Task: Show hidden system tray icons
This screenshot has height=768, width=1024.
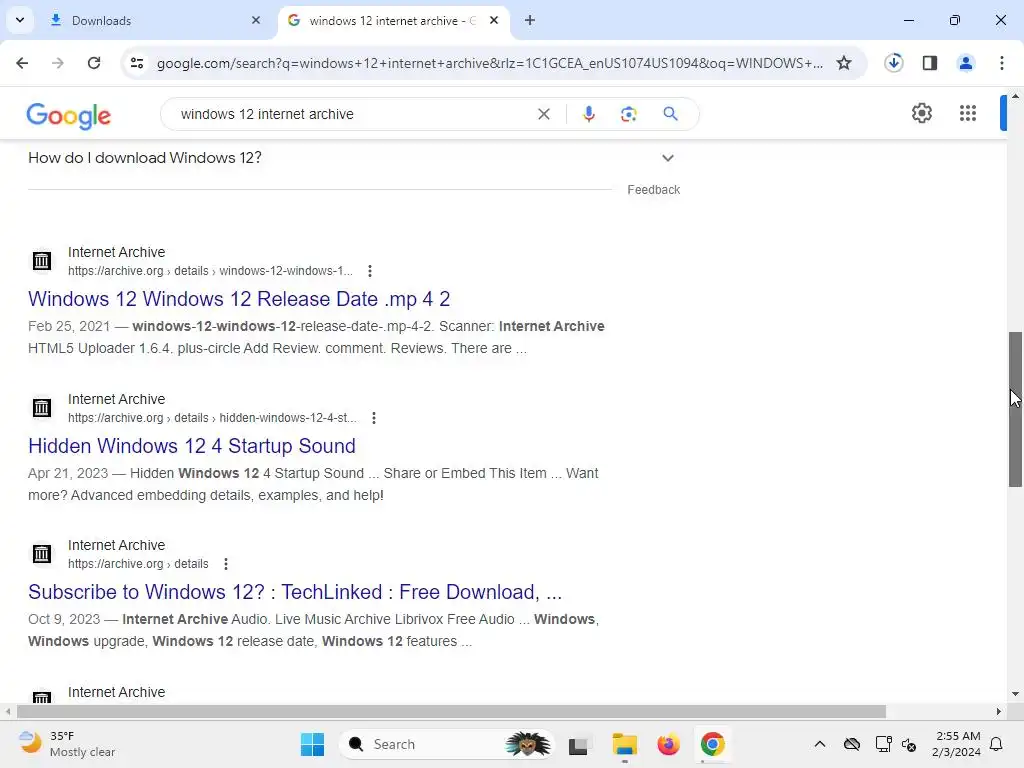Action: [820, 744]
